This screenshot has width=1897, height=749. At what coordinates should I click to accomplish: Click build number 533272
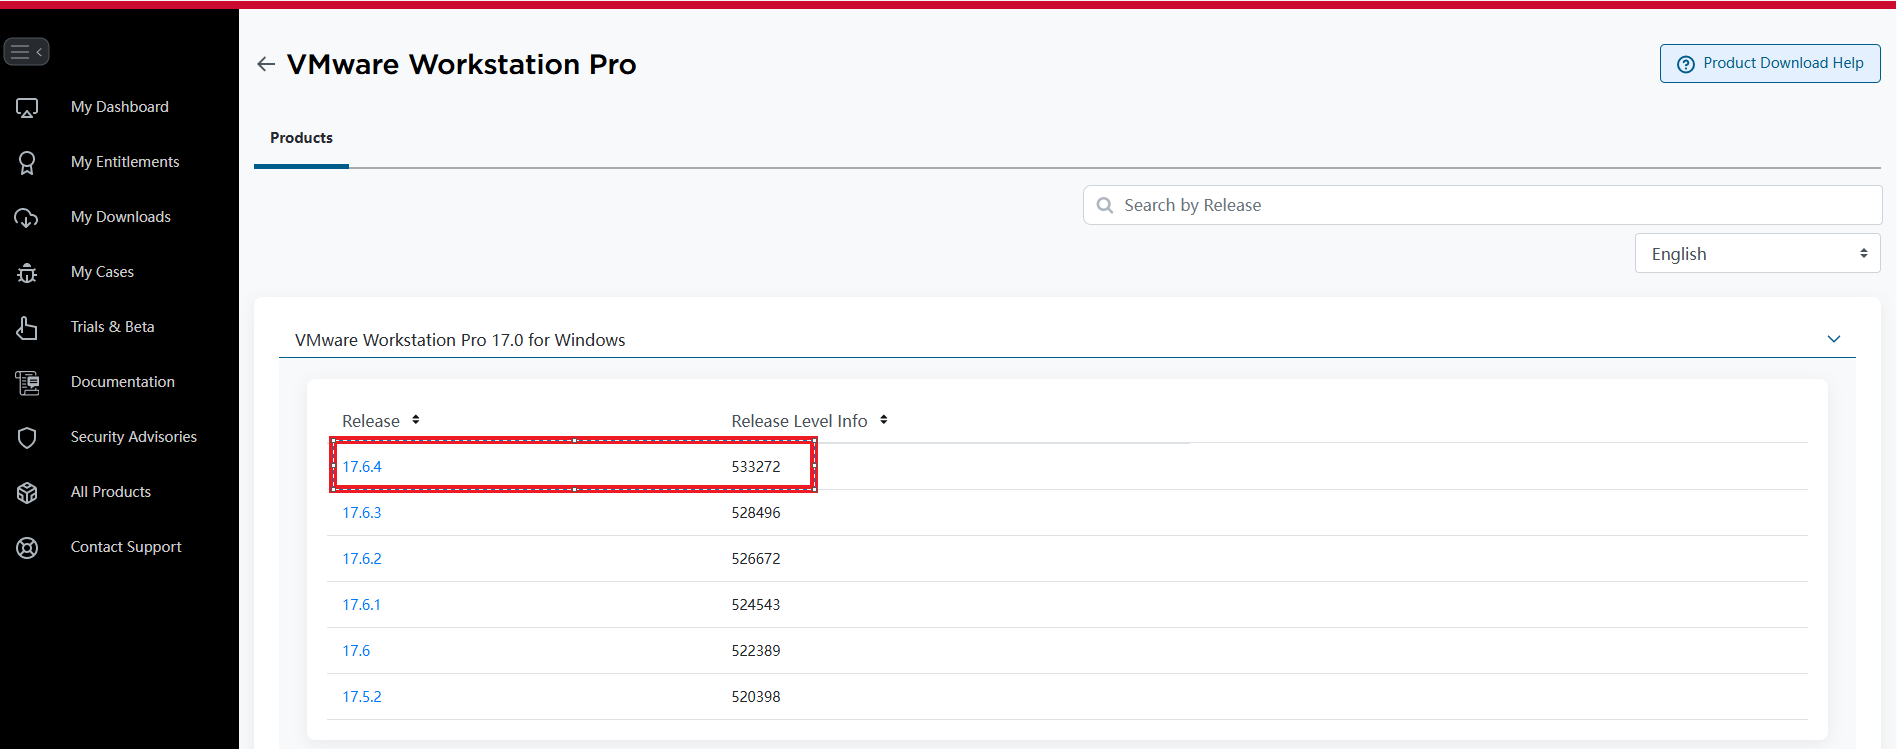pos(756,467)
